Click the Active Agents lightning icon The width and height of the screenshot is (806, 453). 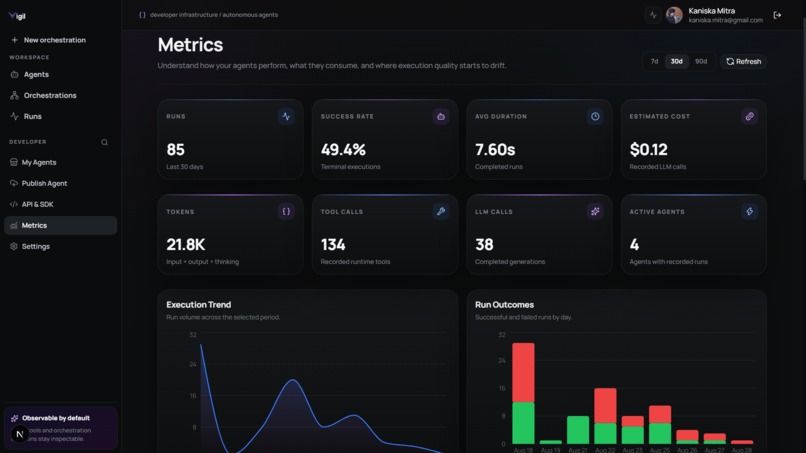click(749, 211)
